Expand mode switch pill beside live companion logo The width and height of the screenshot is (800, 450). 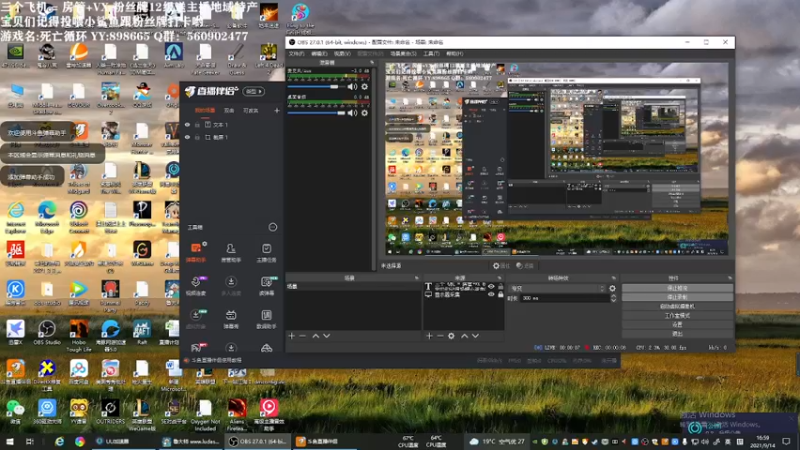coord(254,91)
